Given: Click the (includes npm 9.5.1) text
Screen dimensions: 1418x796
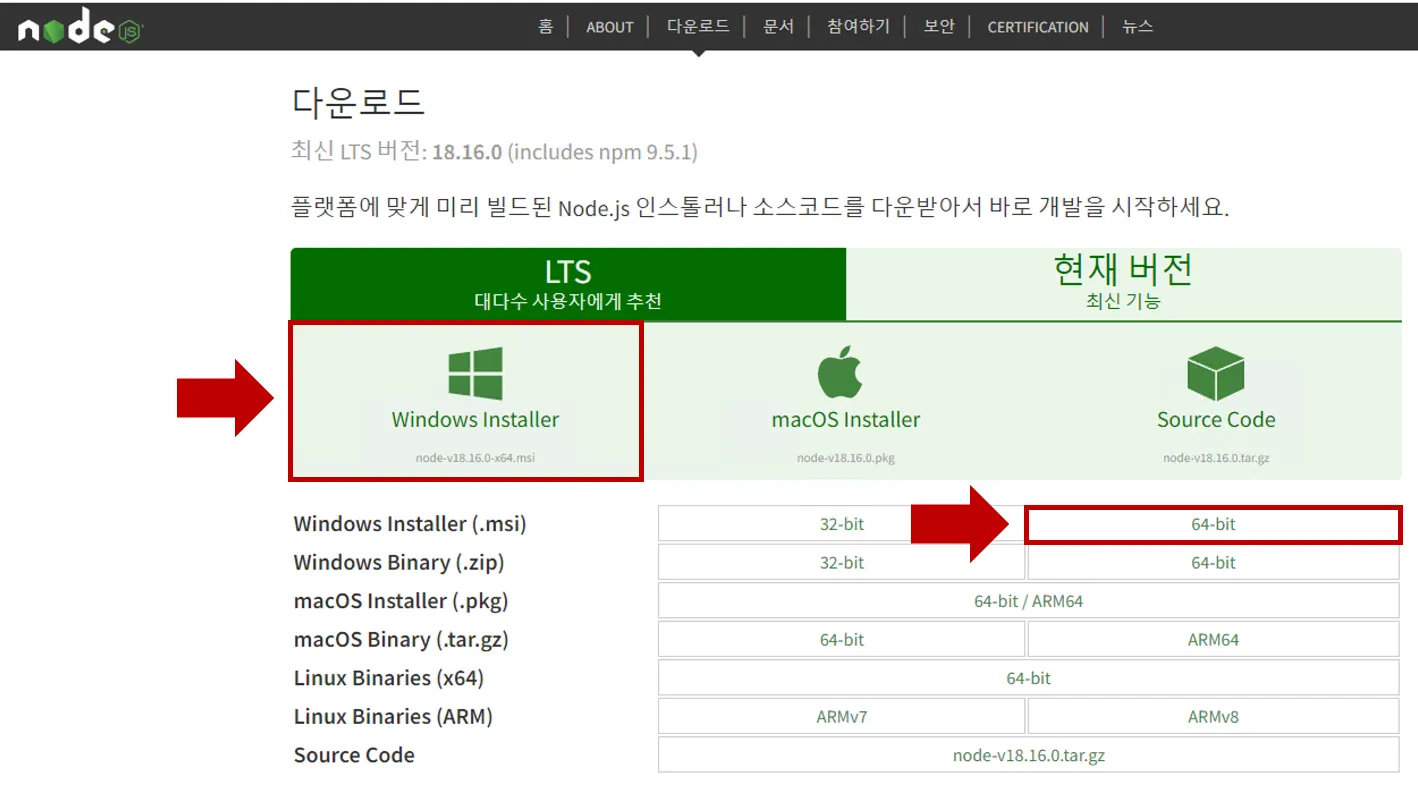Looking at the screenshot, I should tap(603, 152).
